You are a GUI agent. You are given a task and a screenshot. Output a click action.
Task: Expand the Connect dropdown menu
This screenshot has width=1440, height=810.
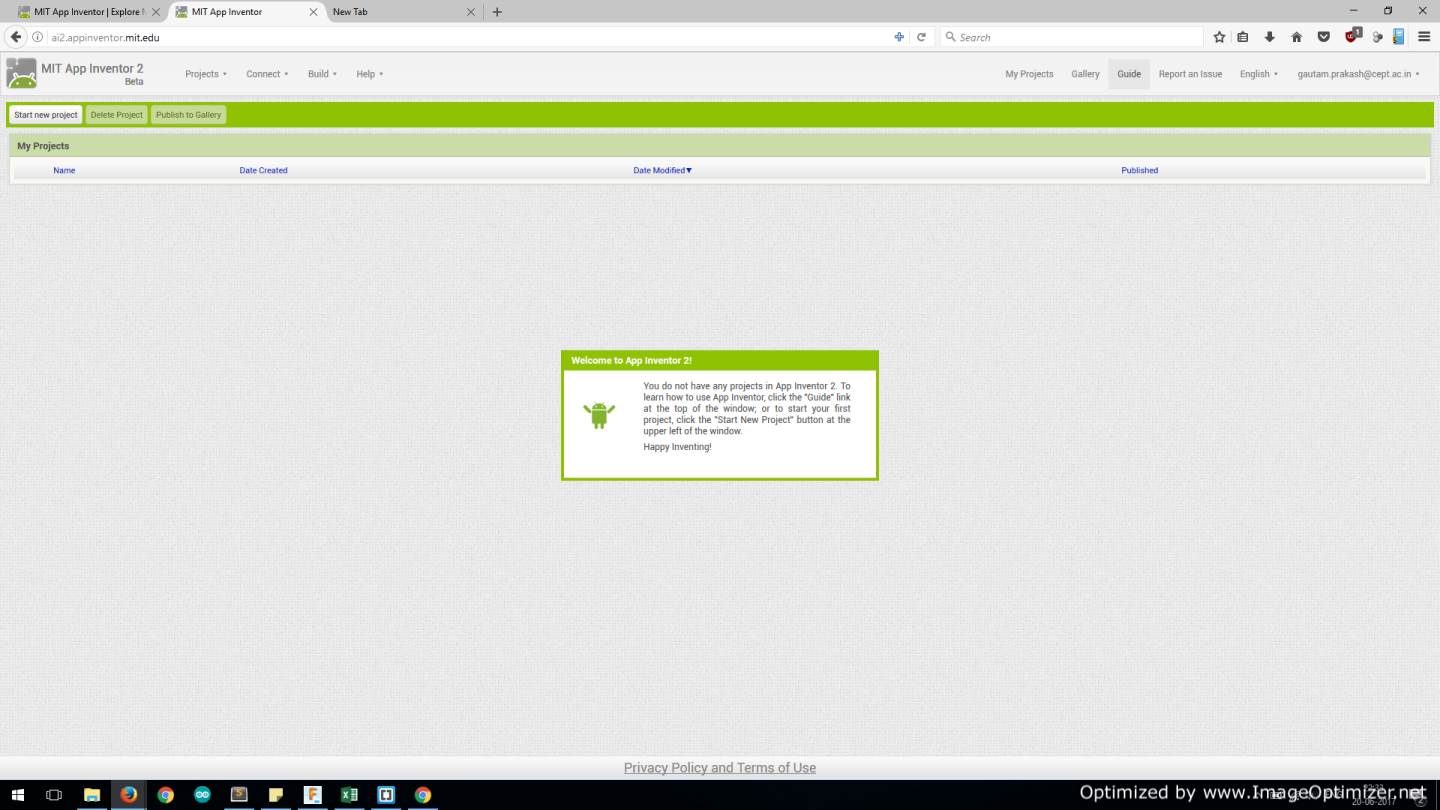[x=267, y=74]
